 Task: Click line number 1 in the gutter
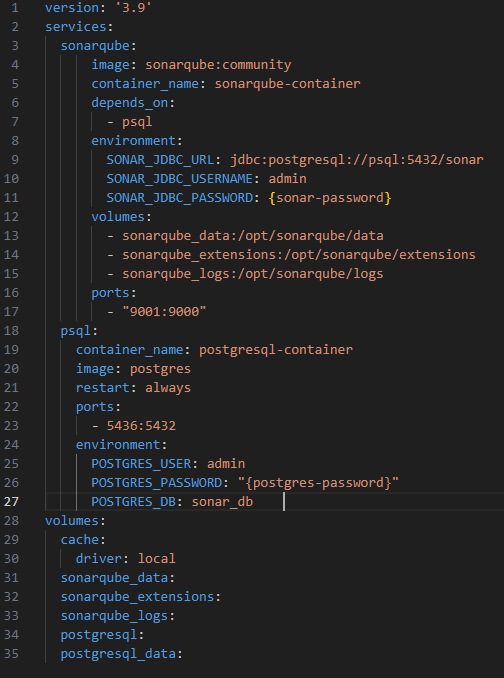[15, 8]
